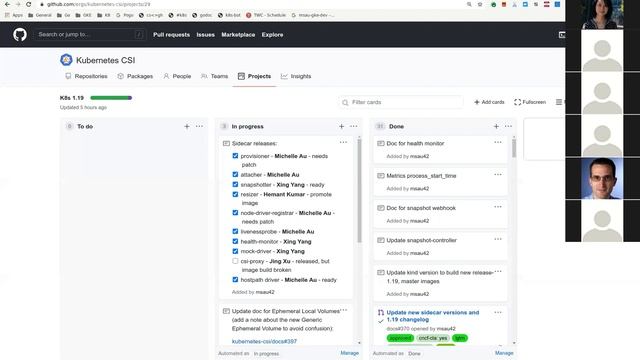
Task: Open the project menu icon beside Fullscreen
Action: coord(559,102)
